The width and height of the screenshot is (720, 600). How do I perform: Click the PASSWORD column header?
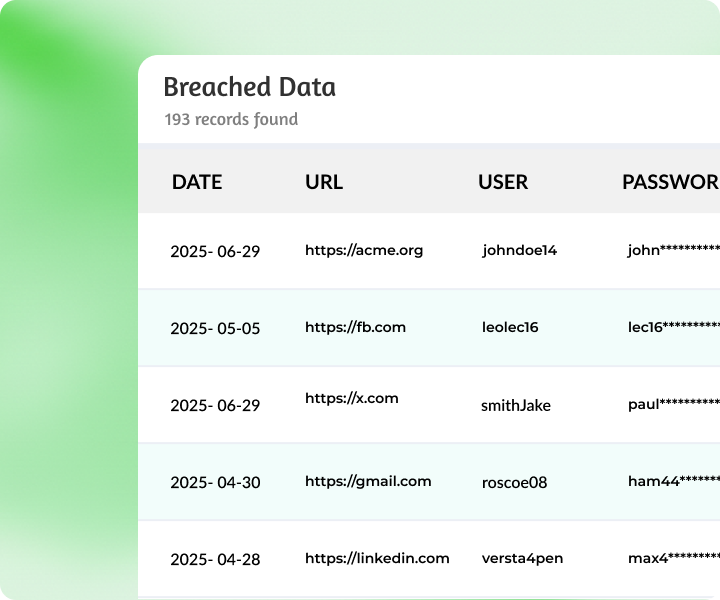click(x=670, y=182)
